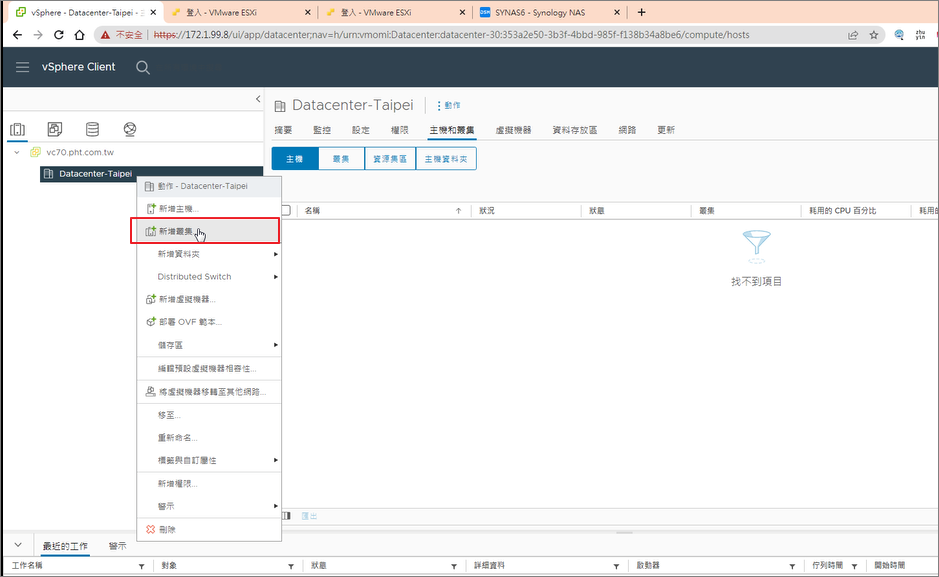Go back in browser history
The height and width of the screenshot is (577, 939).
coord(17,35)
